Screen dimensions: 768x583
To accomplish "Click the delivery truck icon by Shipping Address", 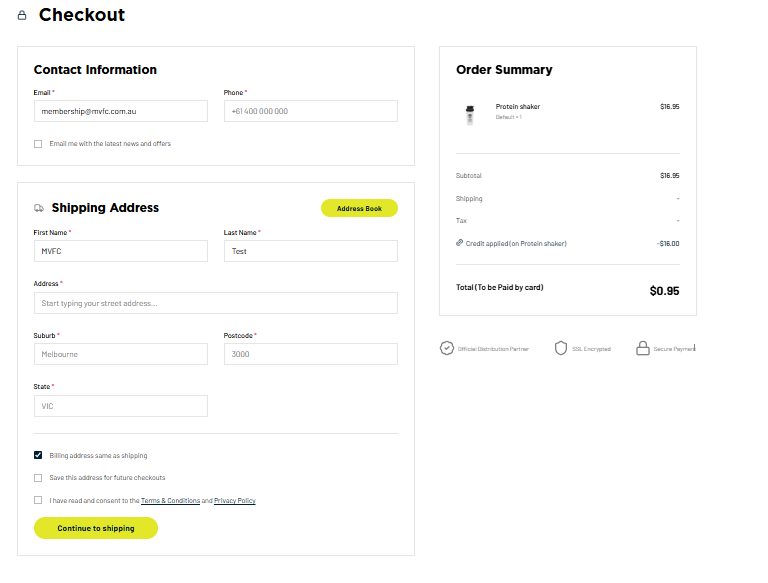I will (39, 208).
